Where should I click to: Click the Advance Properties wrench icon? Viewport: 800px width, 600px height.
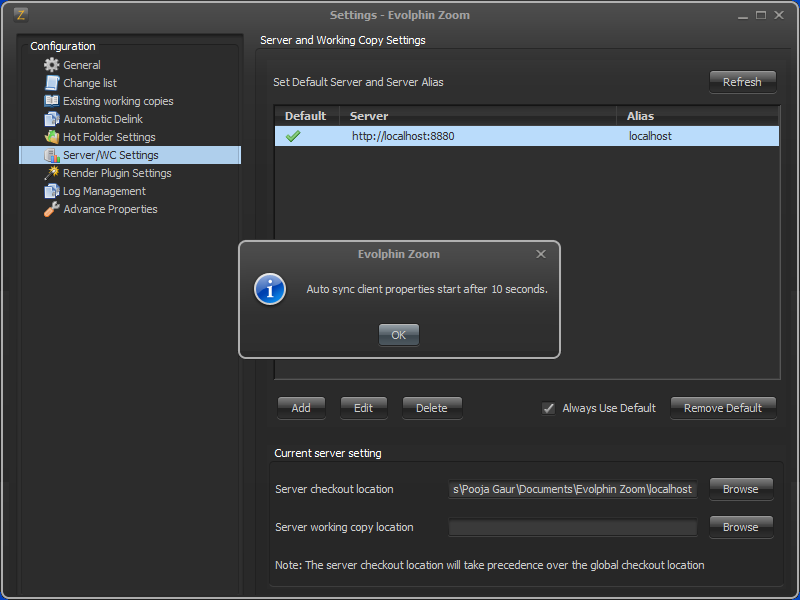click(52, 209)
